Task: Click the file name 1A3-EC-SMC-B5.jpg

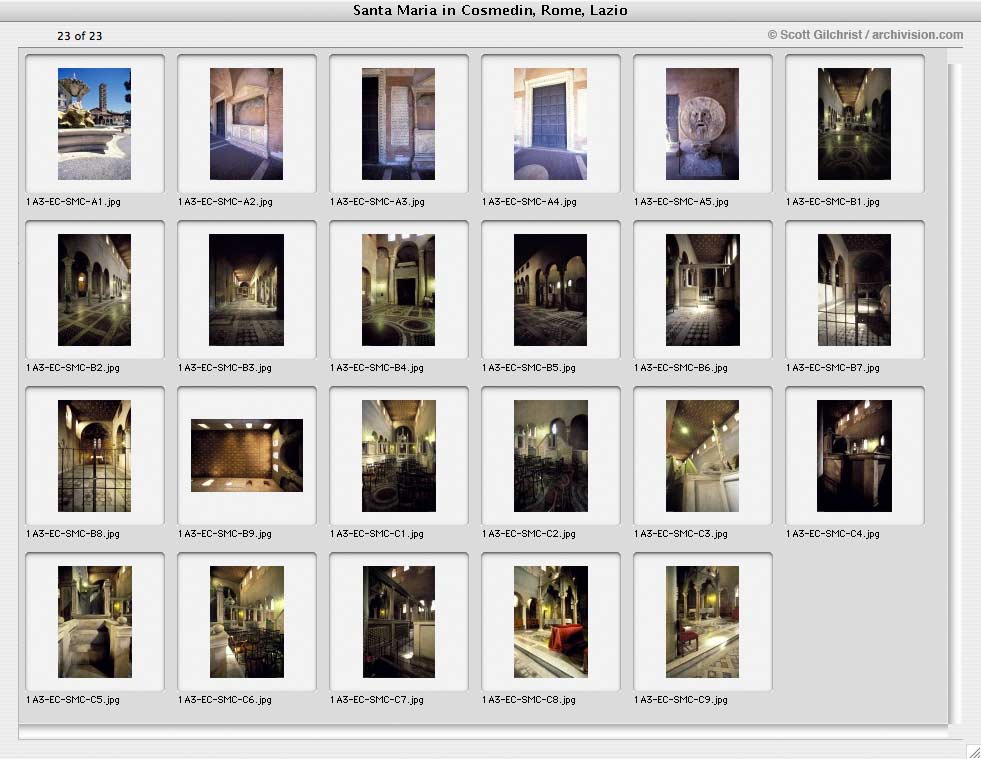Action: tap(529, 367)
